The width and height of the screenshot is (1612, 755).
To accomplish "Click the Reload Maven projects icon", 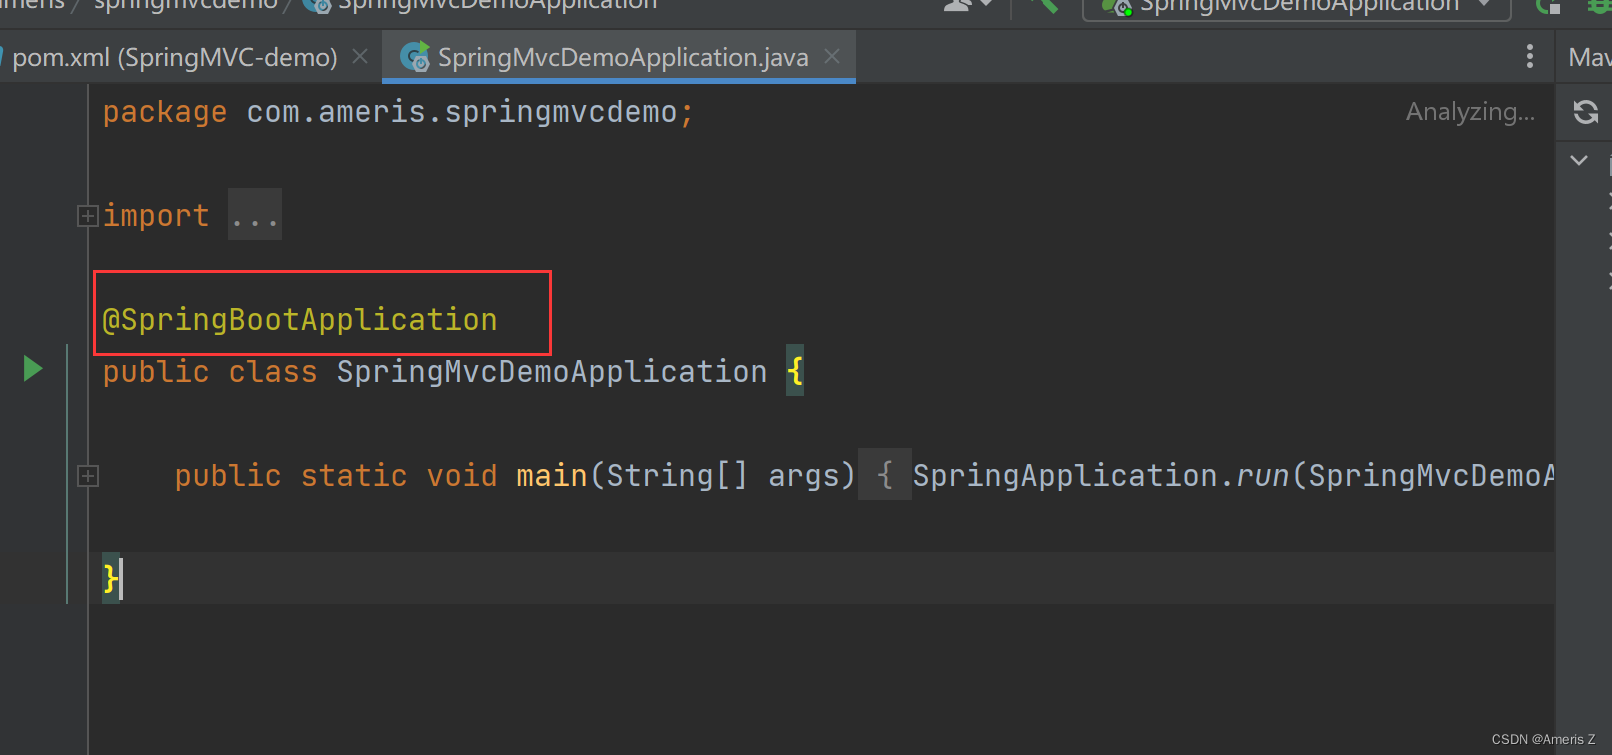I will click(1586, 112).
